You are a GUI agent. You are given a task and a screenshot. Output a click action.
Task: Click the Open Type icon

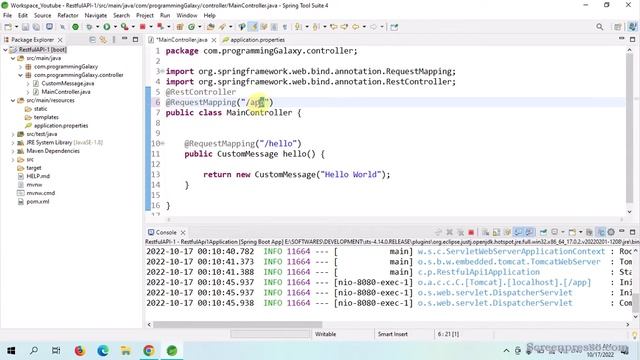(x=211, y=27)
